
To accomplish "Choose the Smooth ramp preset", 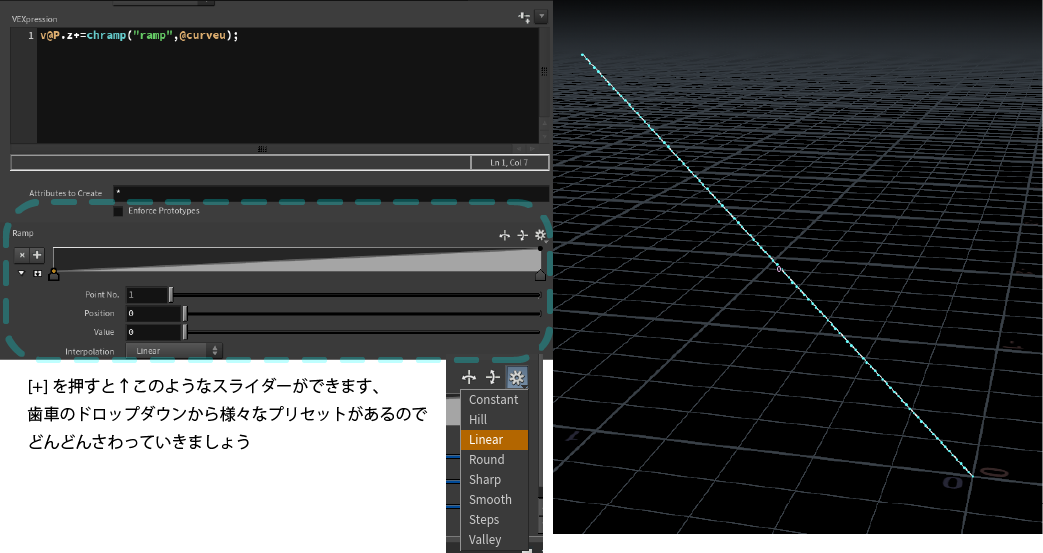I will point(494,500).
